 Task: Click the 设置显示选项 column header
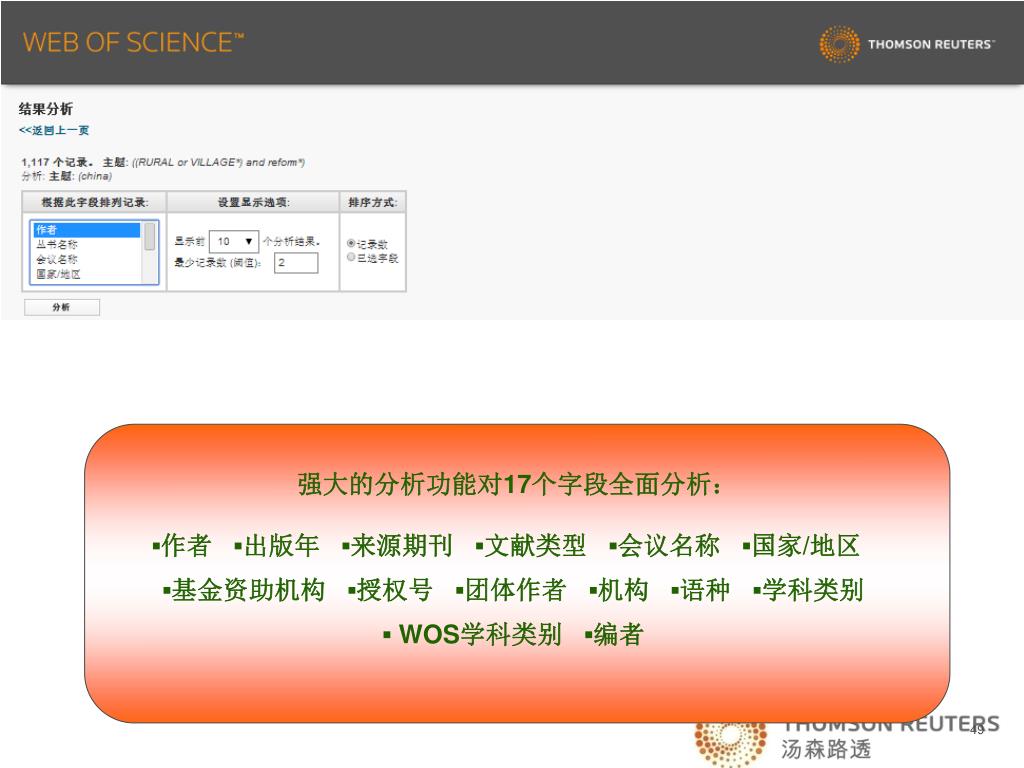pos(253,202)
